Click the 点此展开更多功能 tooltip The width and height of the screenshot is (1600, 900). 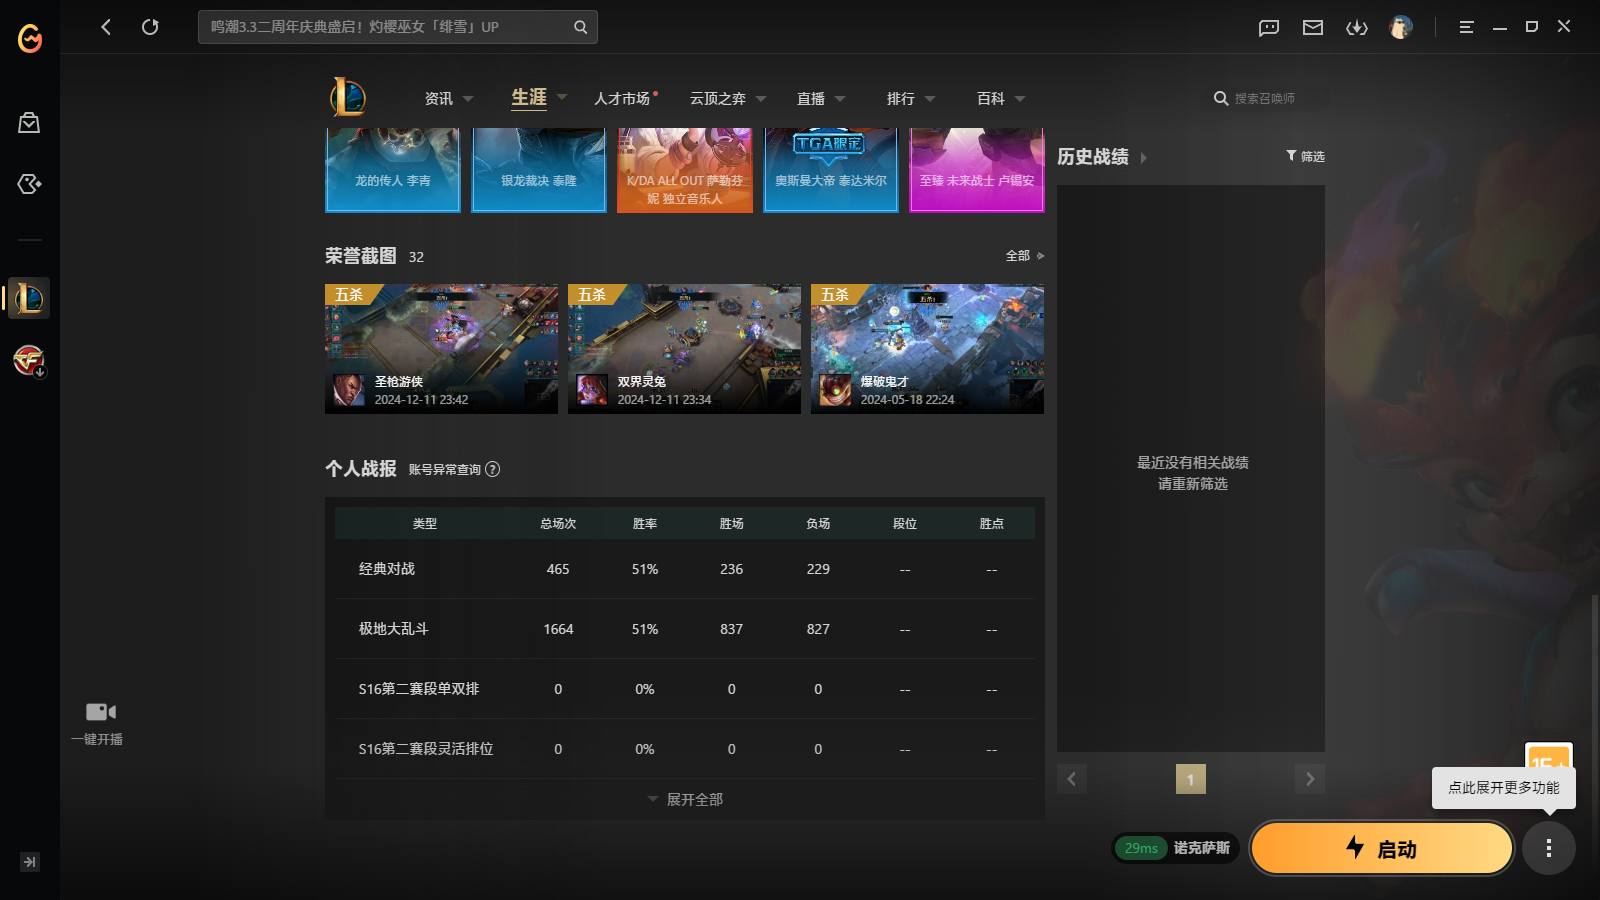coord(1503,788)
